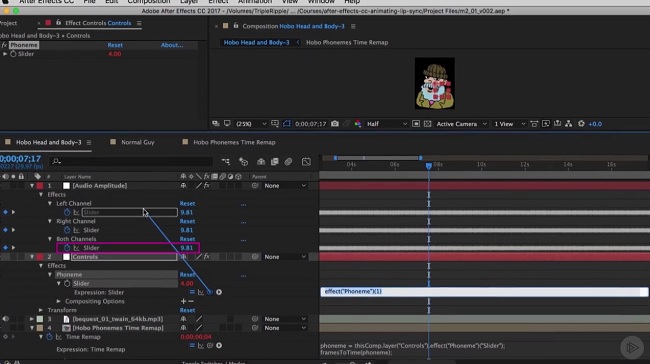Viewport: 650px width, 364px height.
Task: Click the Fast Previews icon
Action: (x=546, y=124)
